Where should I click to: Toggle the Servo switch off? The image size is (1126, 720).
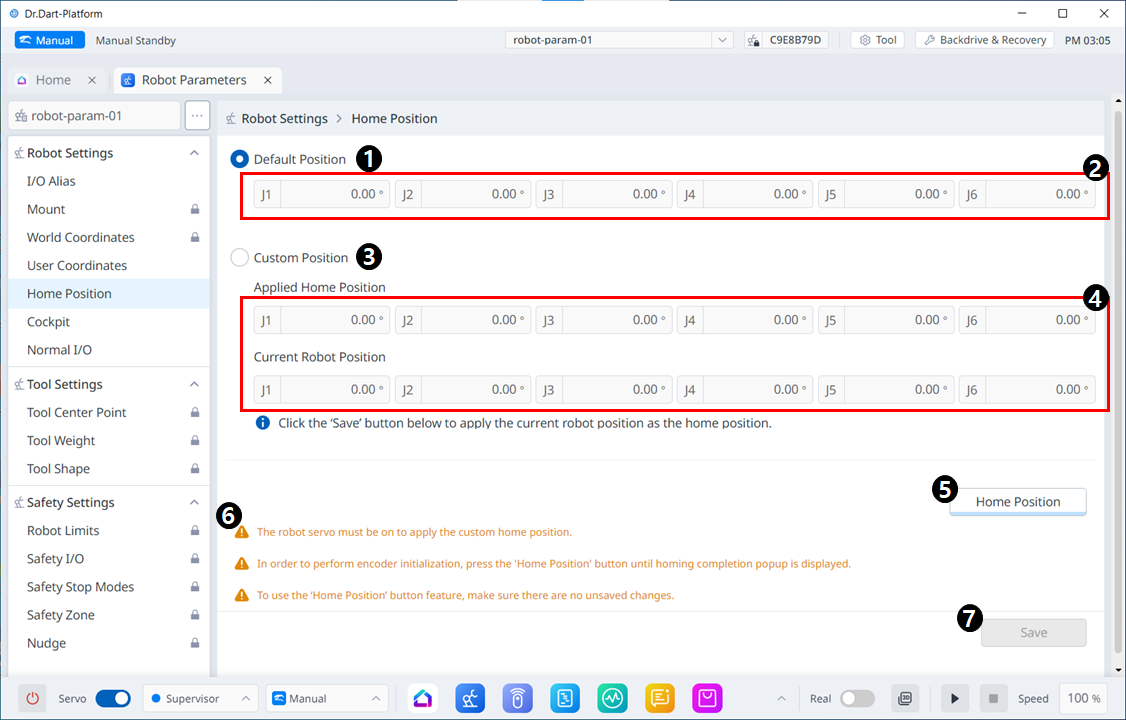click(x=113, y=698)
